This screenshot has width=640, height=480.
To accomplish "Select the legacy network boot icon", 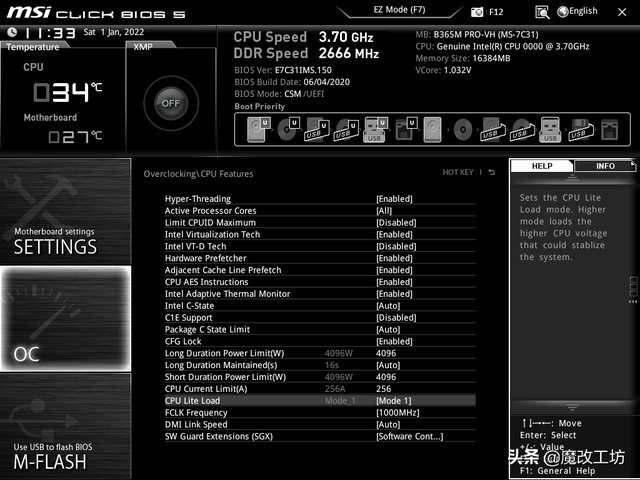I will tap(610, 129).
